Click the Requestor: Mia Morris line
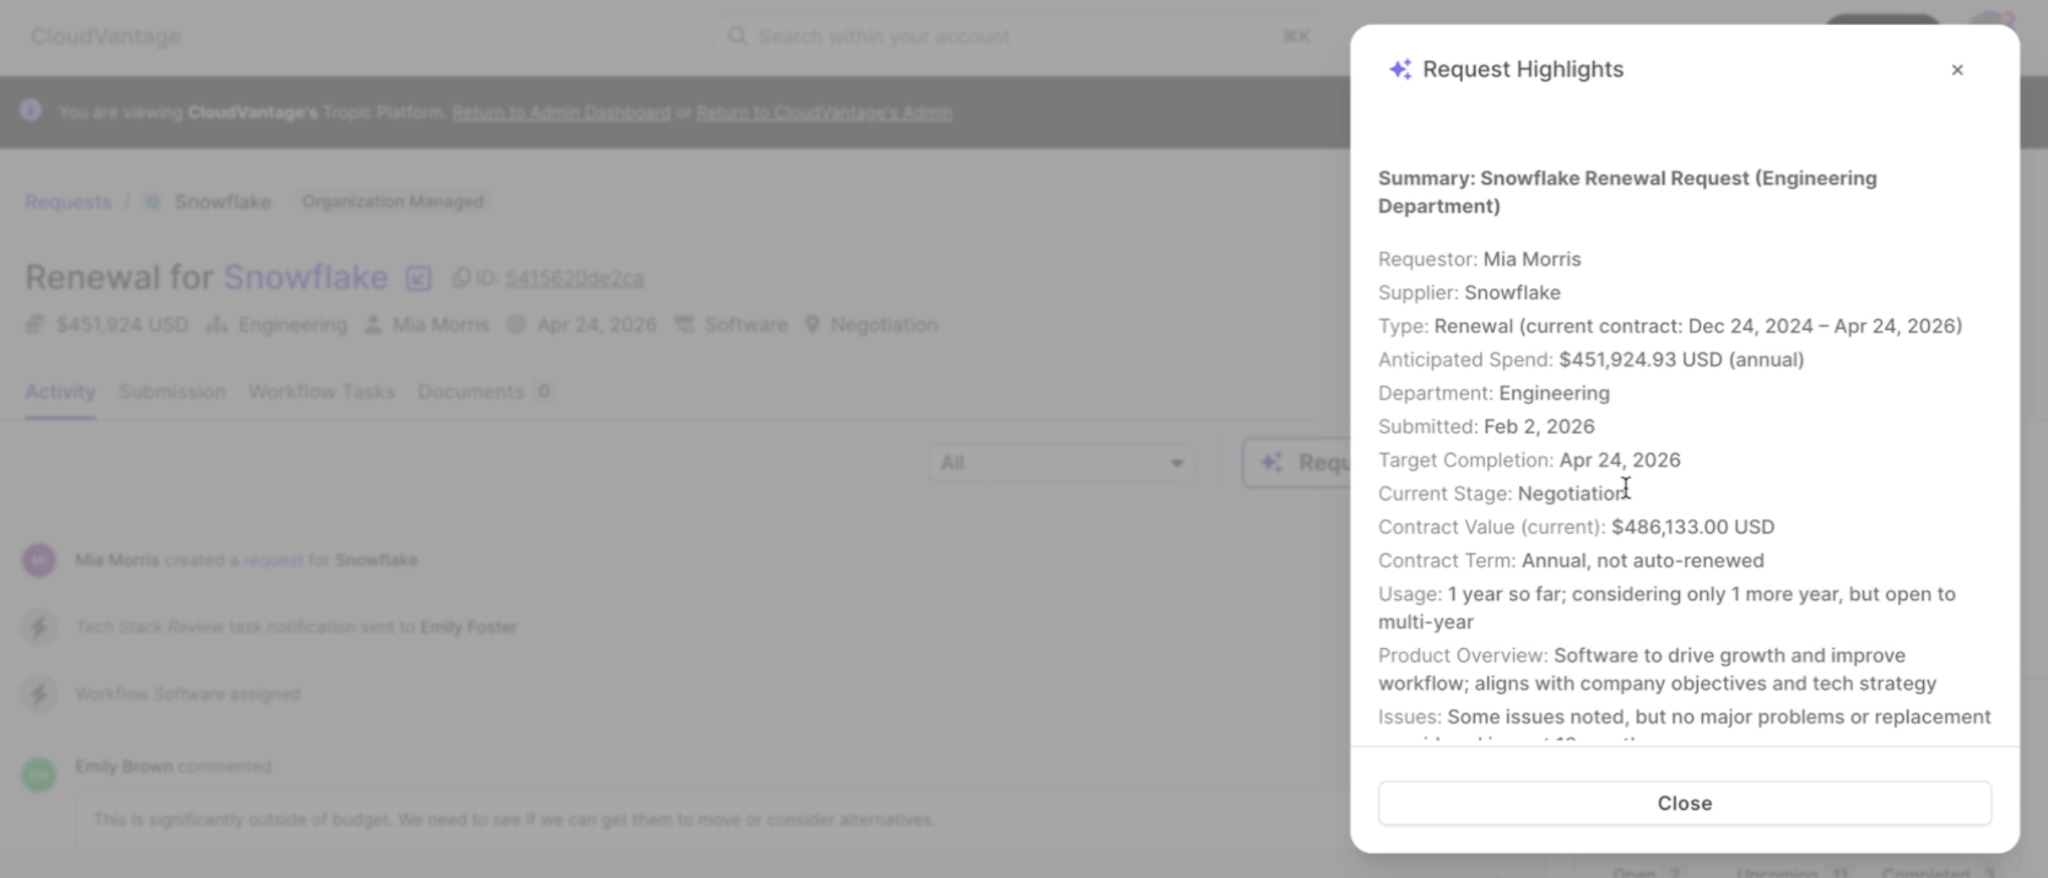The height and width of the screenshot is (878, 2048). click(1479, 259)
